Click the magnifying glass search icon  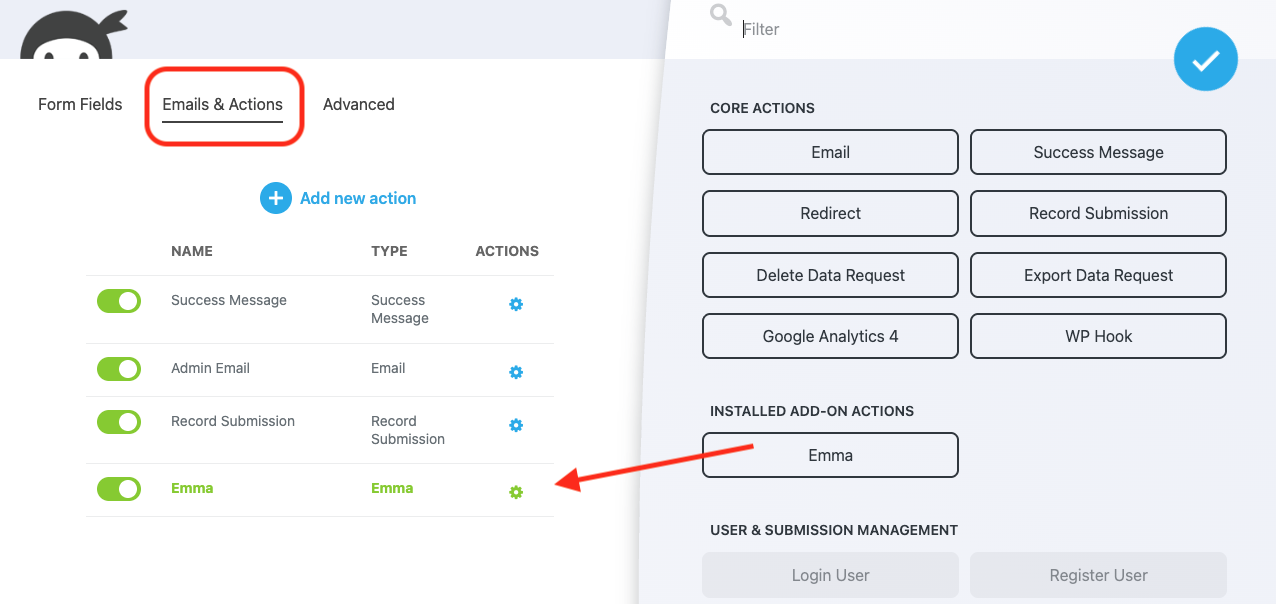(720, 15)
